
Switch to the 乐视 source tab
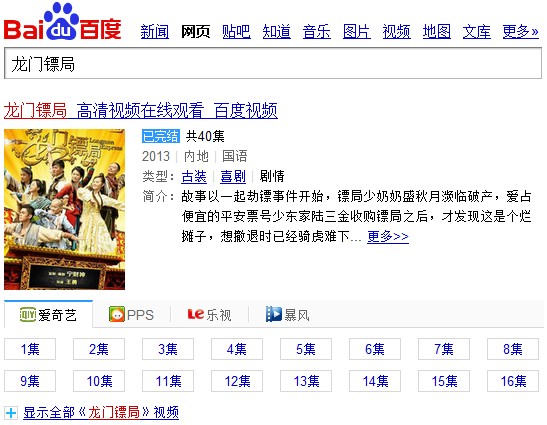click(x=209, y=314)
